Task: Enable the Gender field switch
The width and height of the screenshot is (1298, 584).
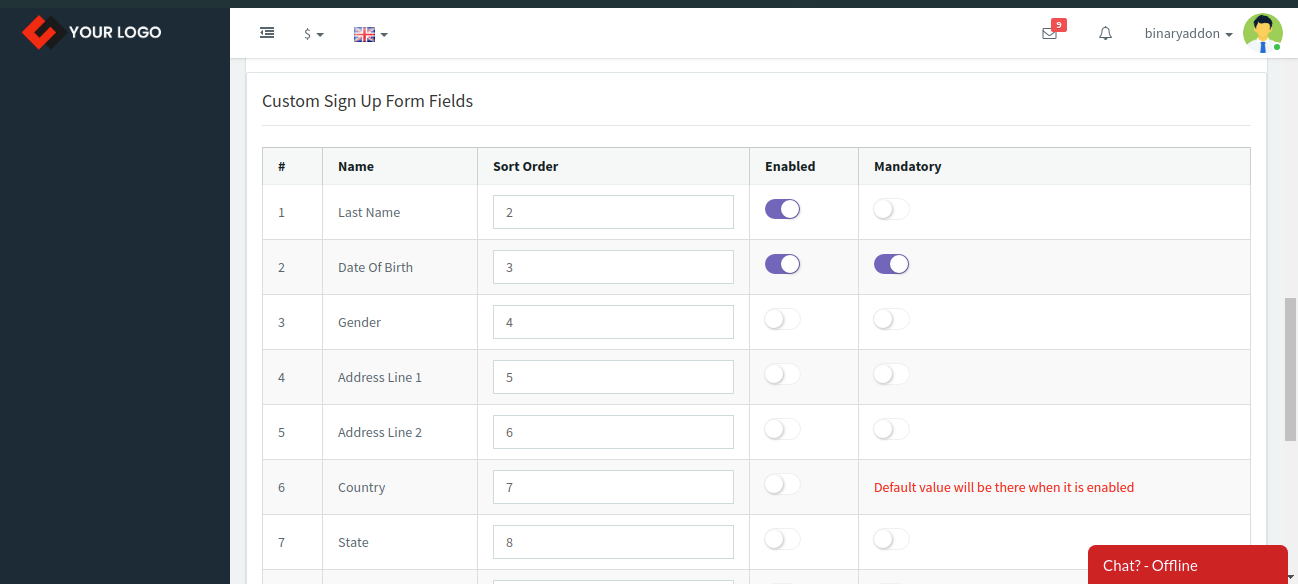Action: pos(782,319)
